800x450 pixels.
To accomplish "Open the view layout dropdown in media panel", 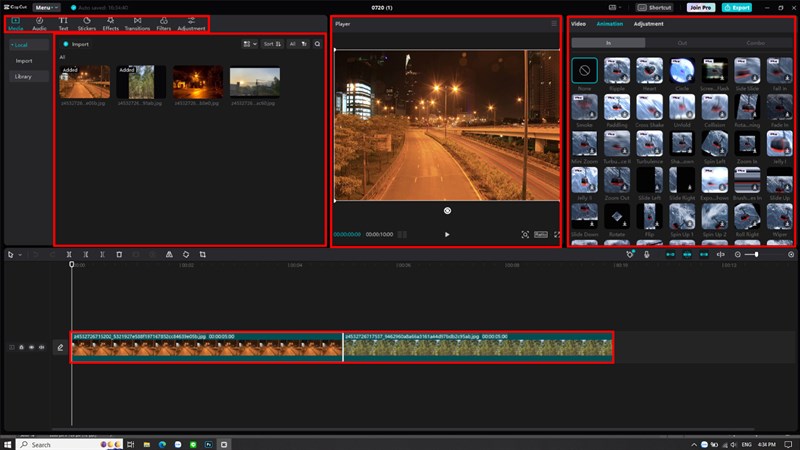I will pyautogui.click(x=249, y=44).
